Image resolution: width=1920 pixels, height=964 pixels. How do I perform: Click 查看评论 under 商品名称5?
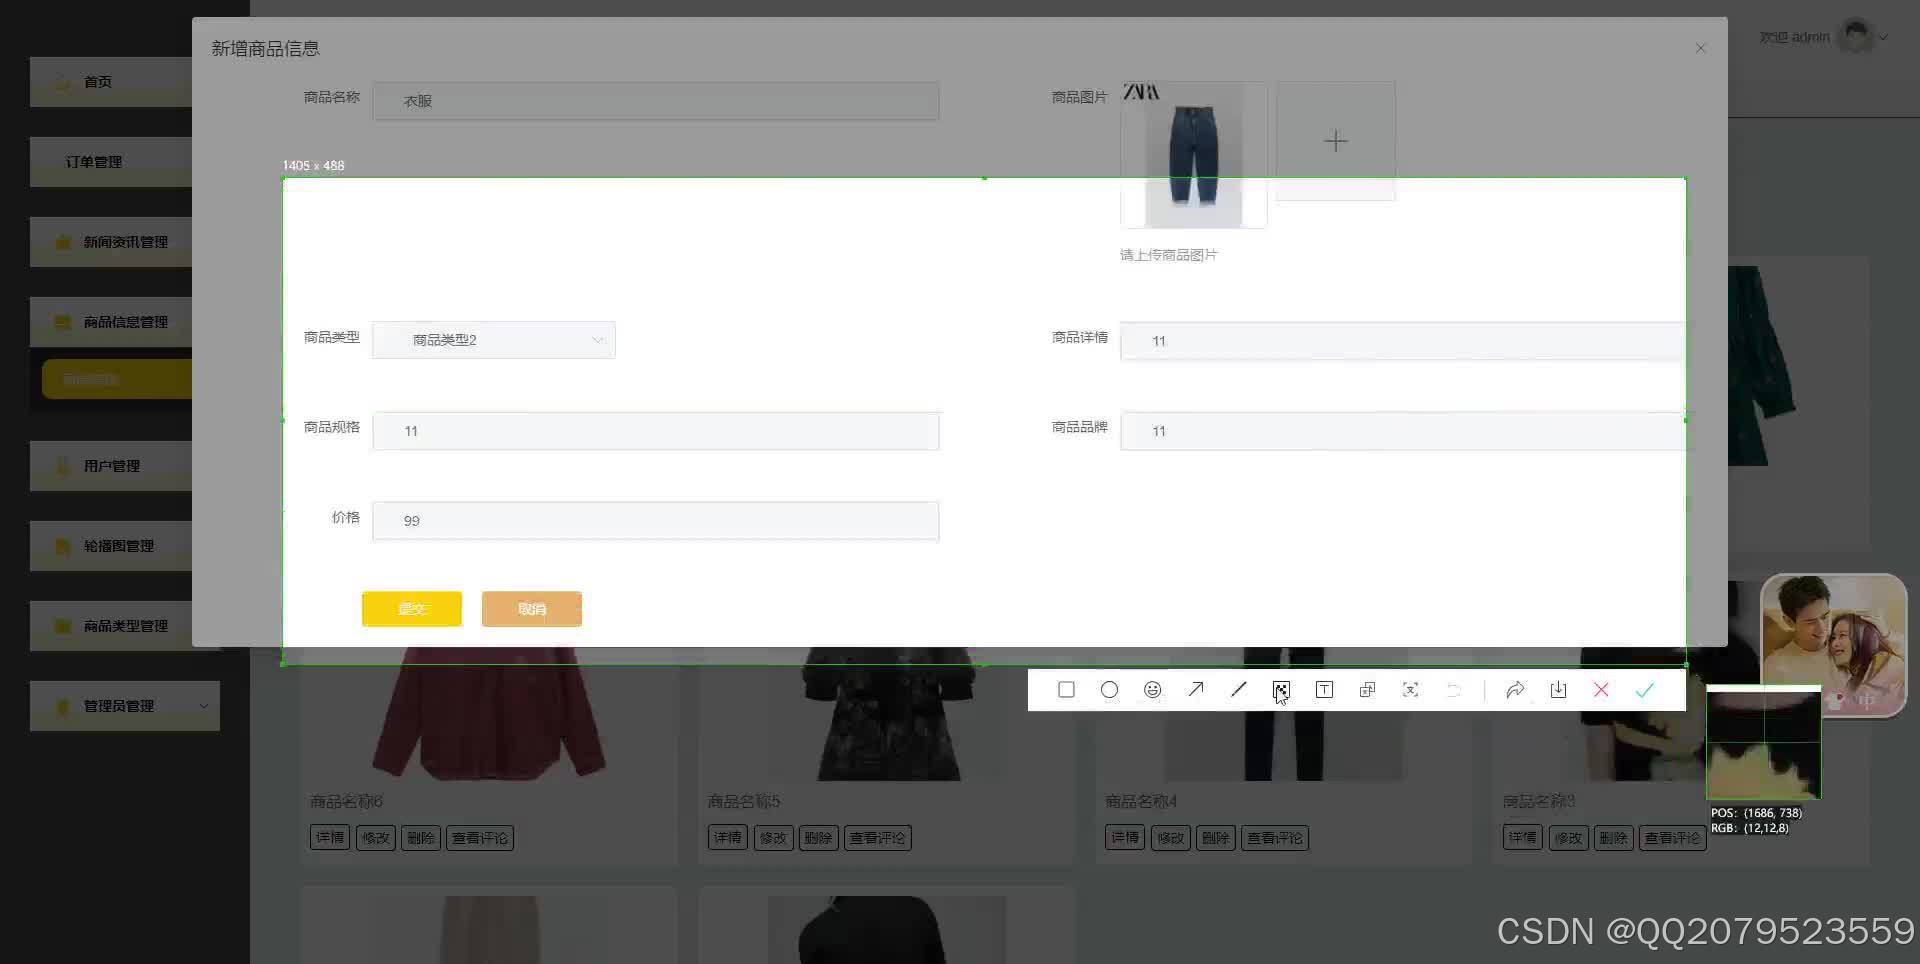(878, 838)
